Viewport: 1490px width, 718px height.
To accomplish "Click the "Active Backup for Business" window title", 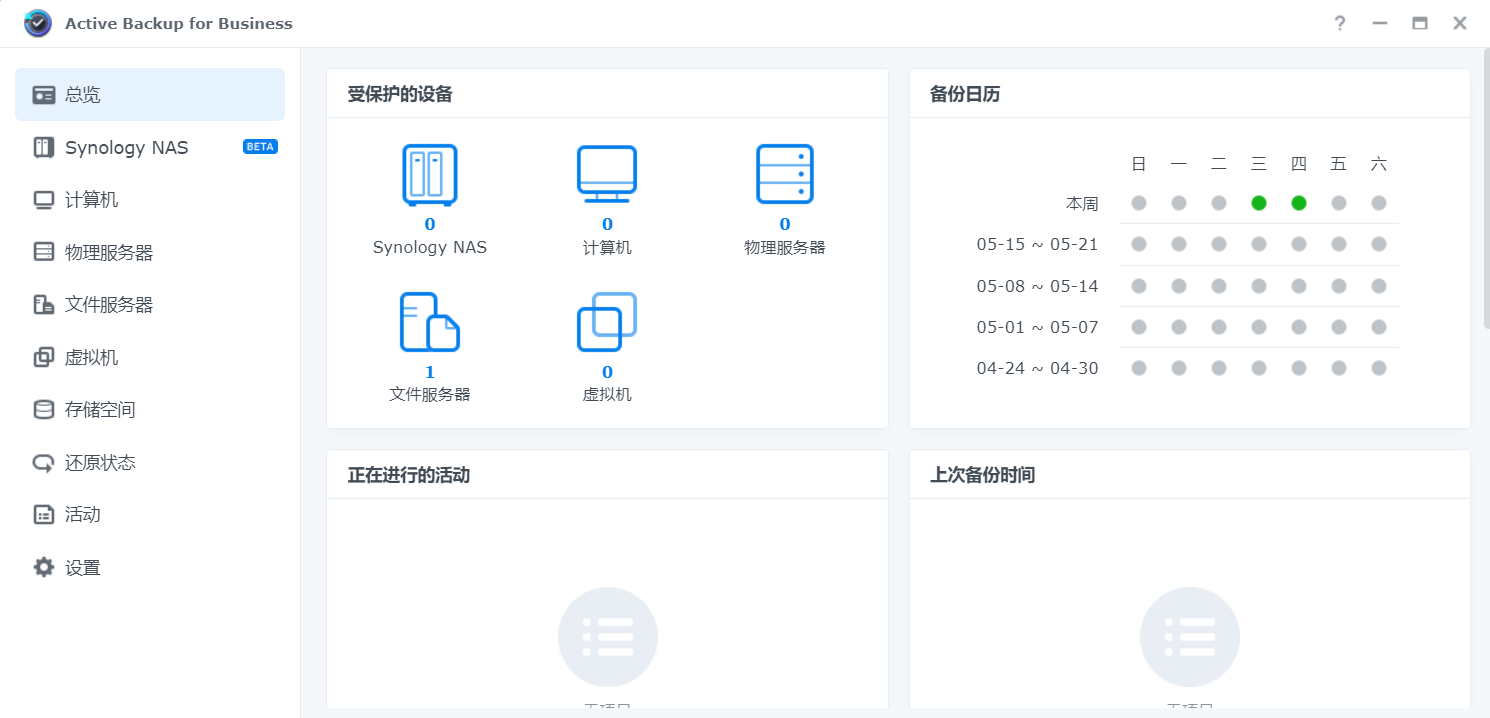I will 179,23.
